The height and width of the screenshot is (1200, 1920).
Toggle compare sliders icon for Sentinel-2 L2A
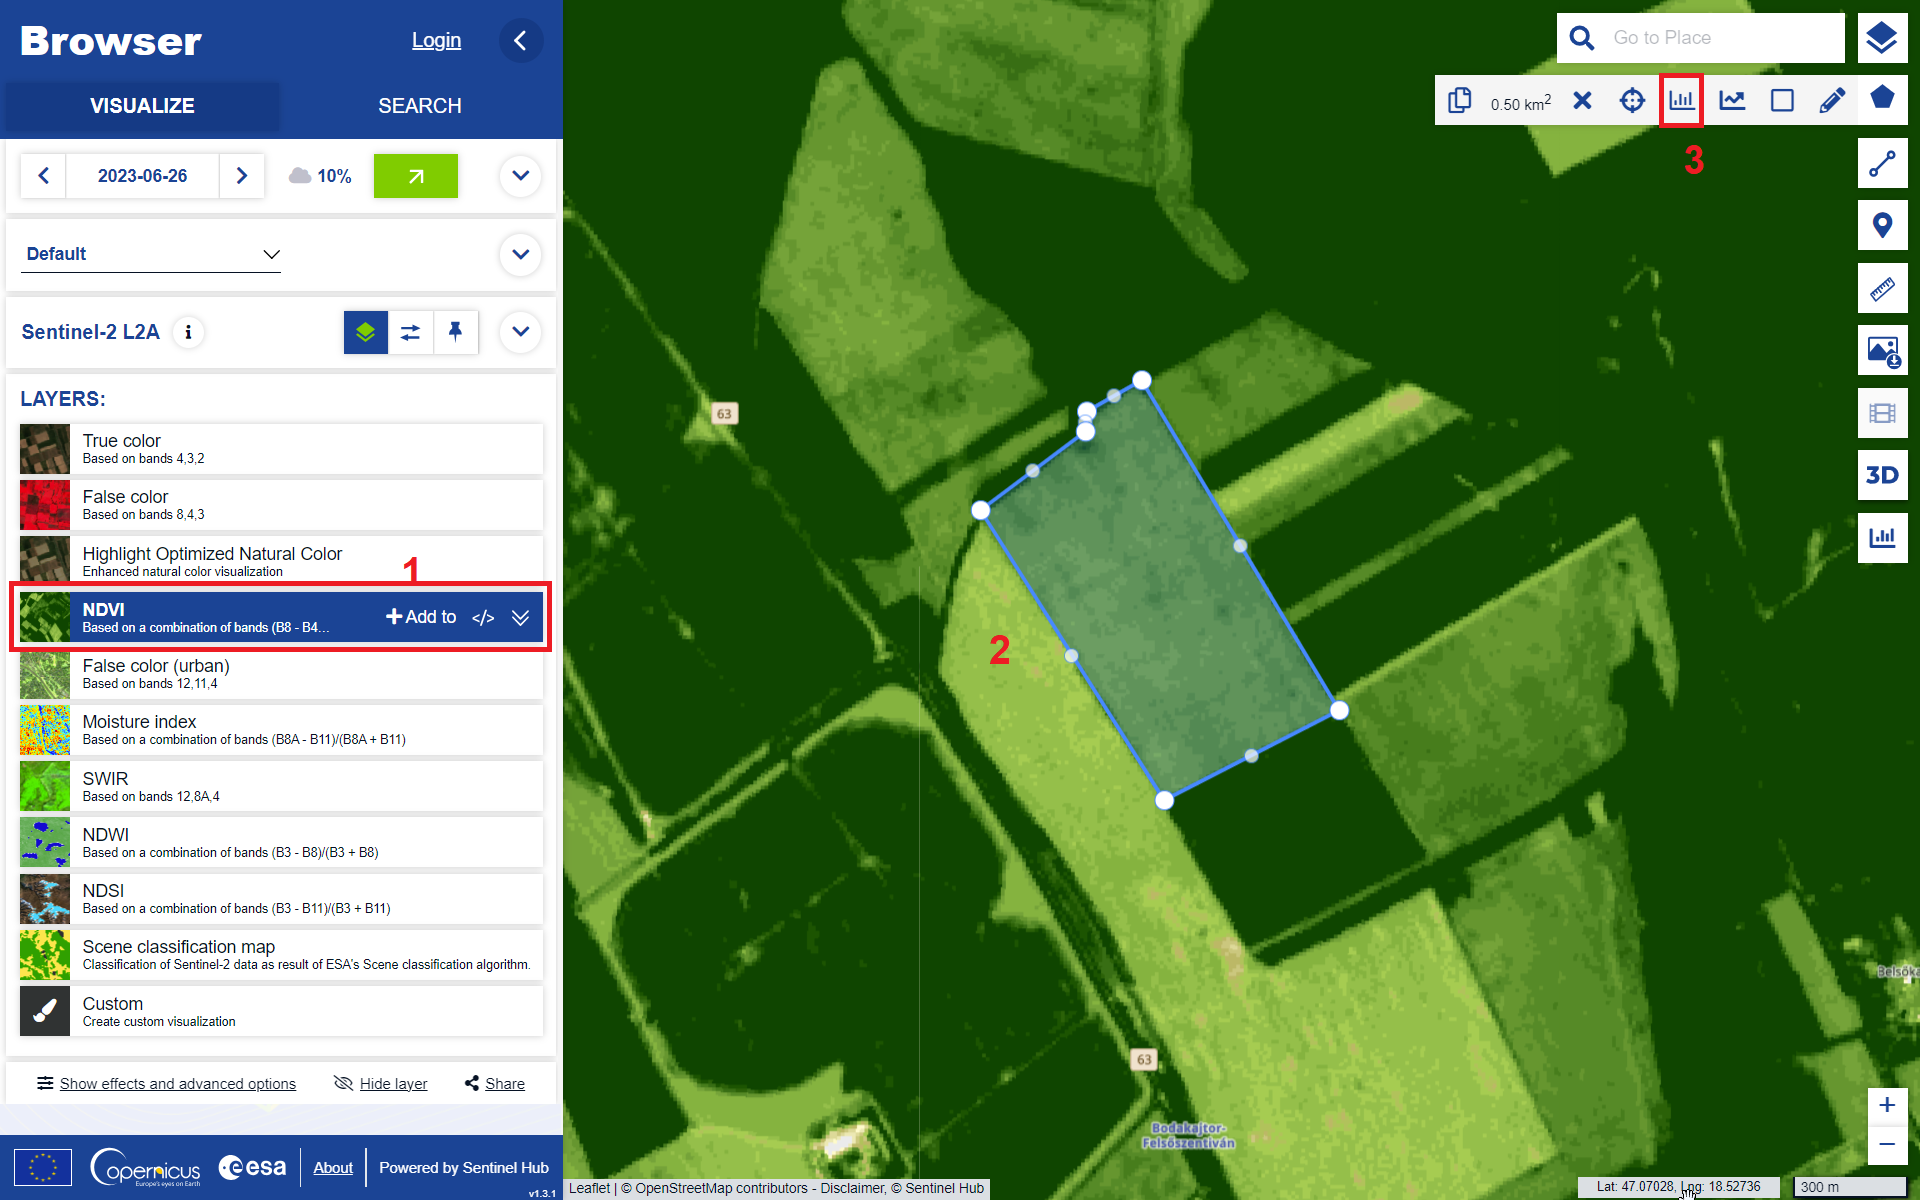tap(410, 332)
